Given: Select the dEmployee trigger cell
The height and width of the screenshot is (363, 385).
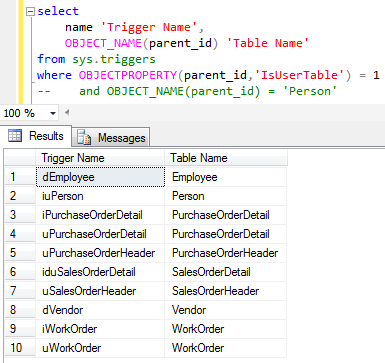Looking at the screenshot, I should coord(100,177).
